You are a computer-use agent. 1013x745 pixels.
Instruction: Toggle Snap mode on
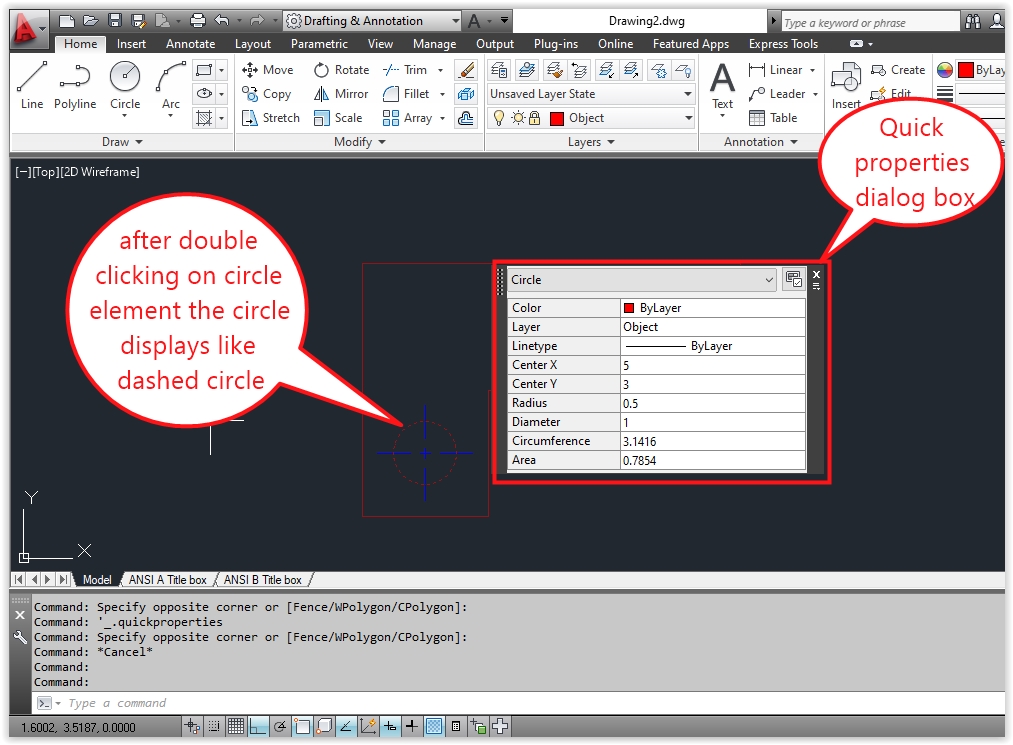click(214, 727)
